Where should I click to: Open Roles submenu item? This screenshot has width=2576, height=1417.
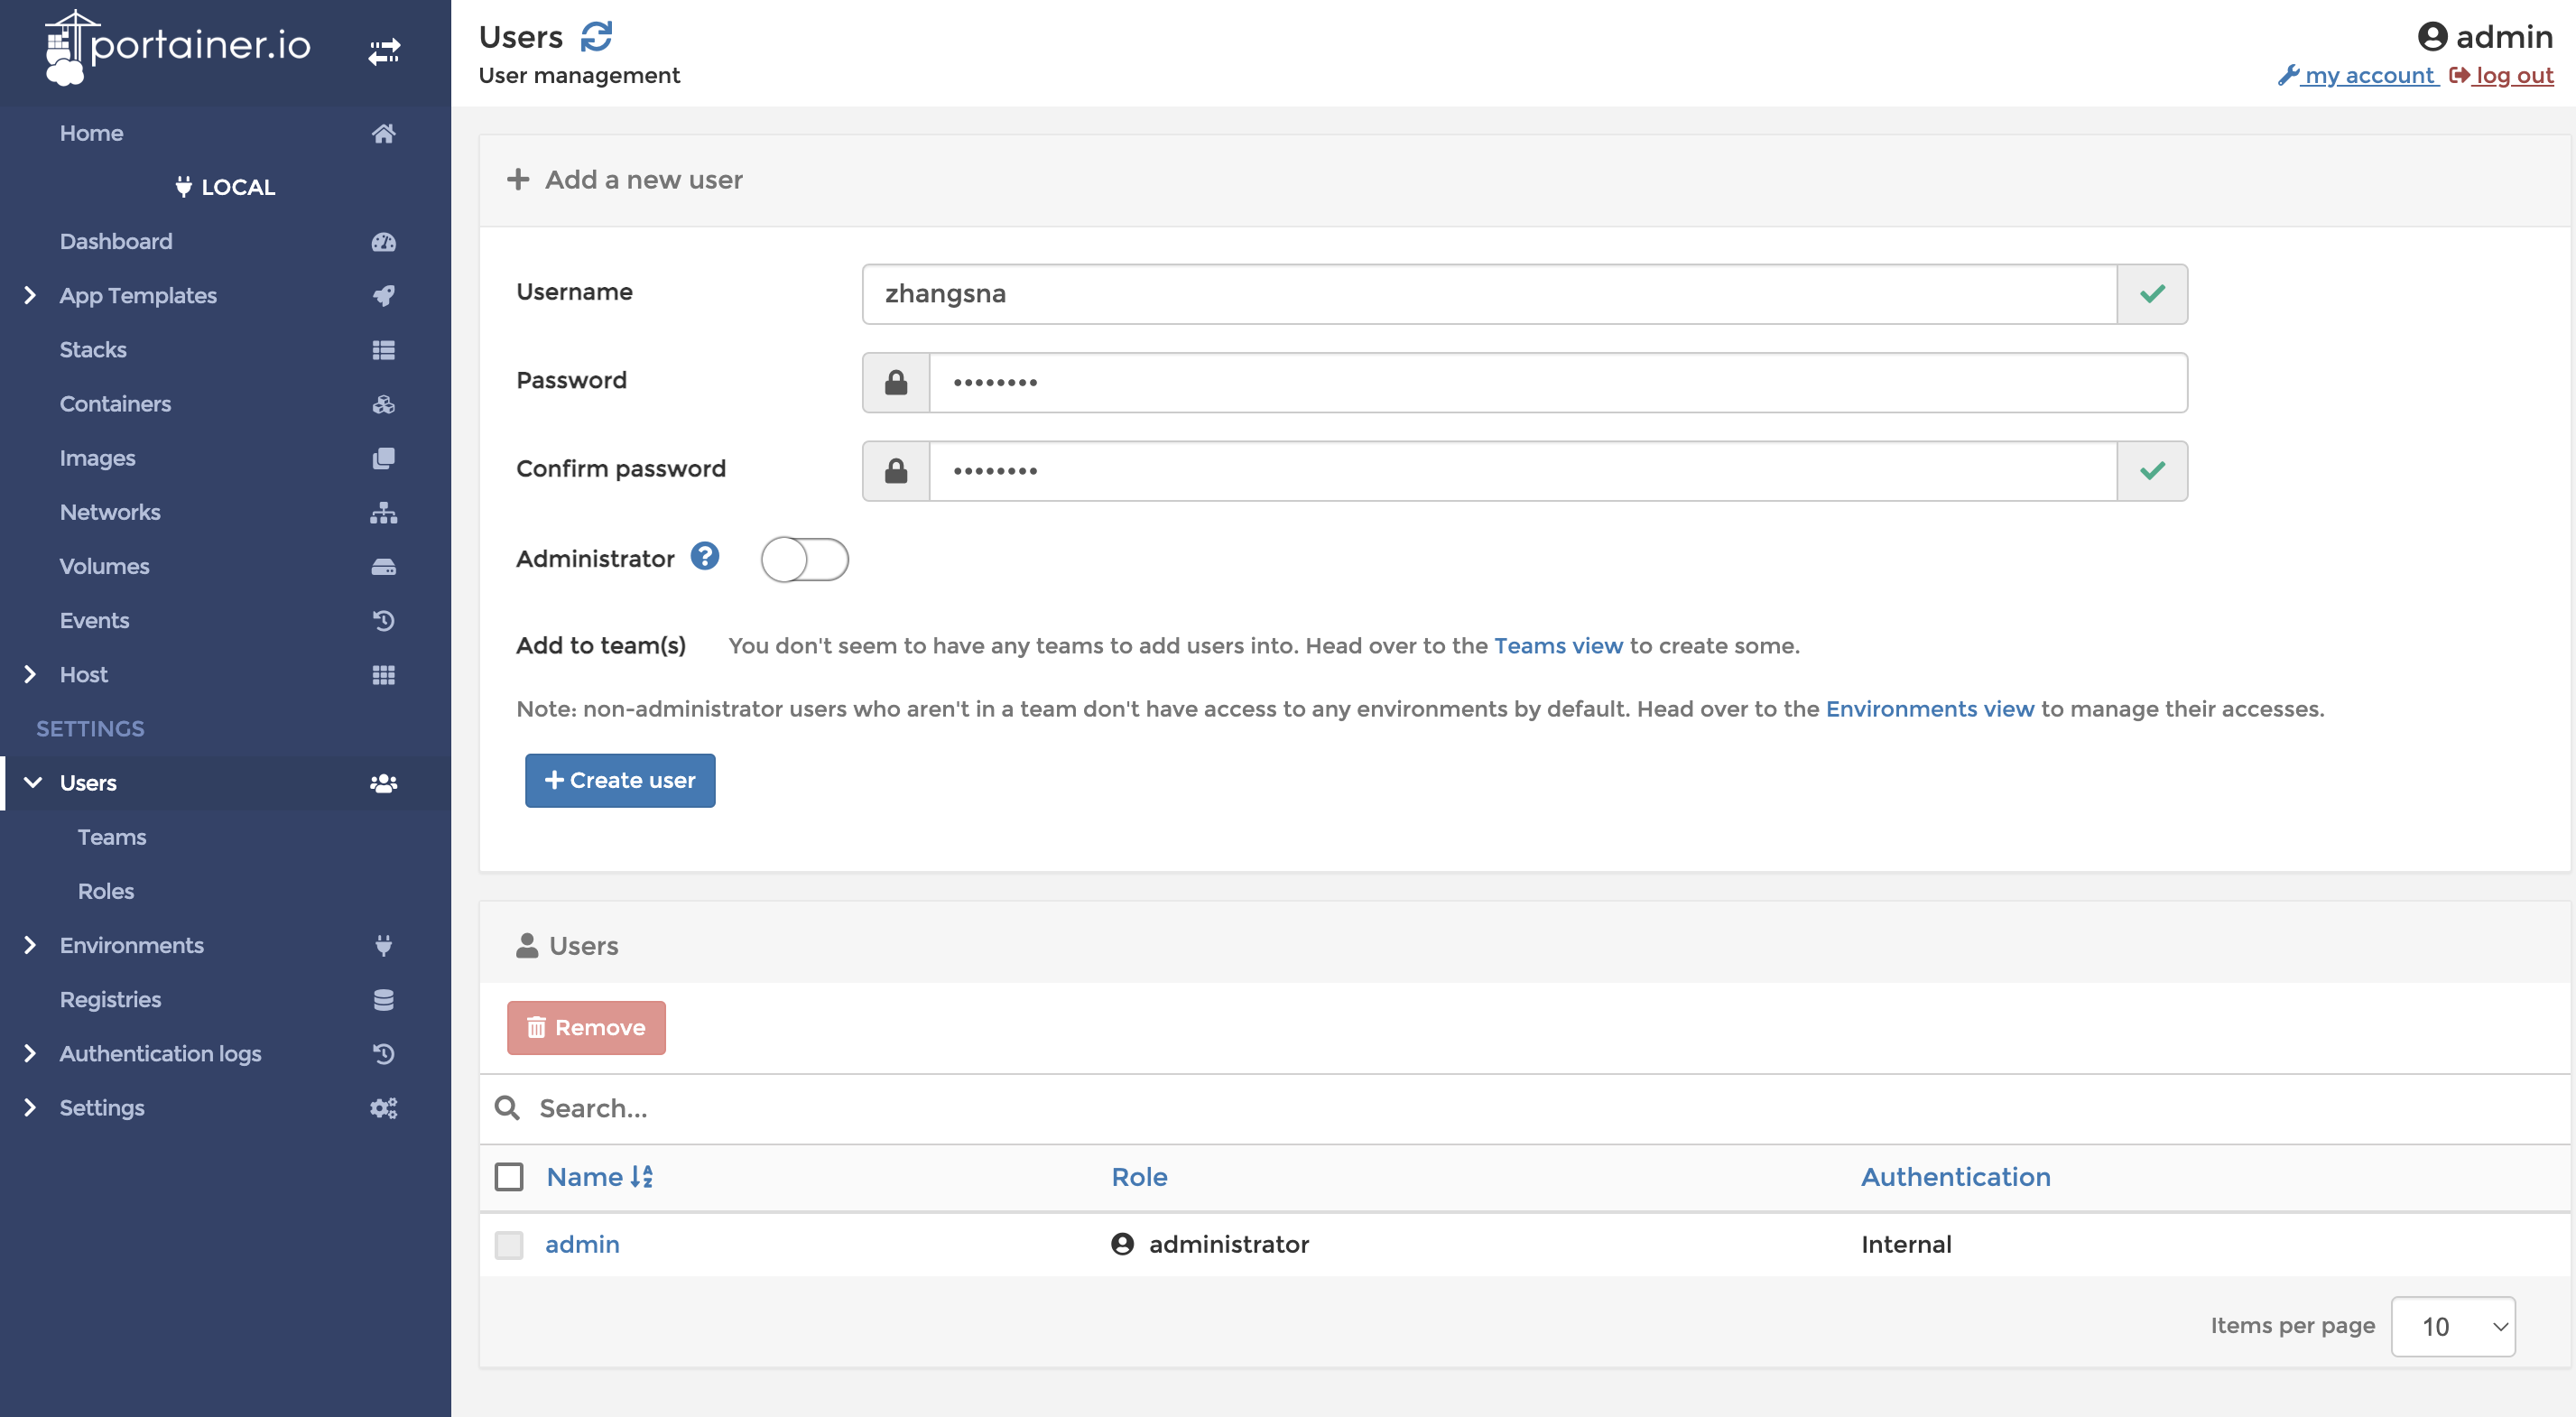pyautogui.click(x=106, y=891)
